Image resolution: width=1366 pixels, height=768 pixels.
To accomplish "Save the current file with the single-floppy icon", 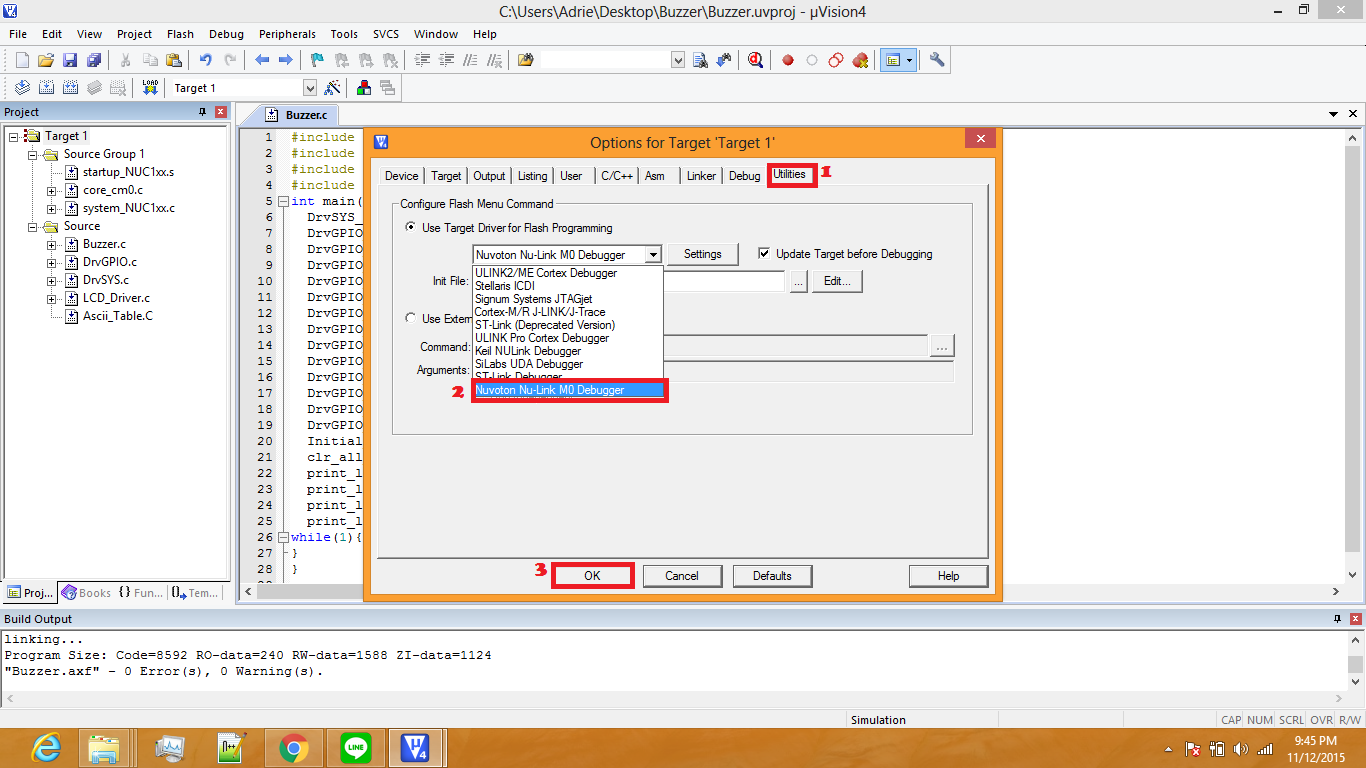I will point(70,60).
